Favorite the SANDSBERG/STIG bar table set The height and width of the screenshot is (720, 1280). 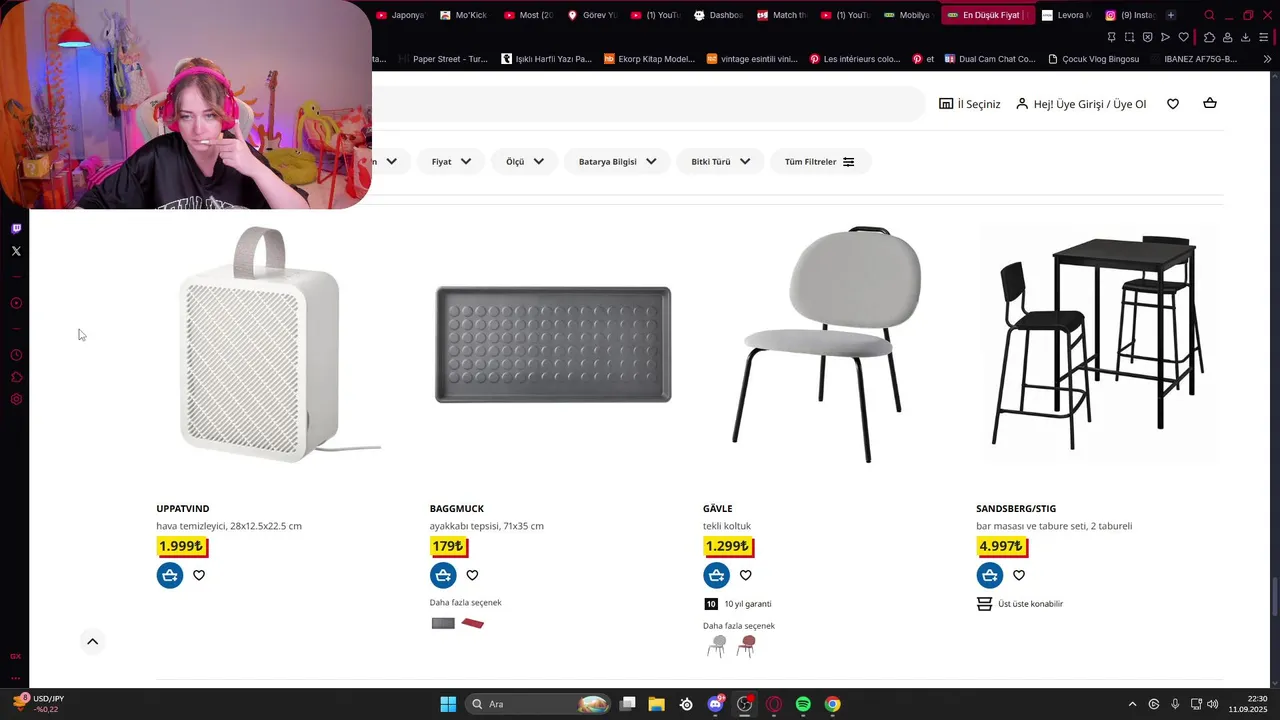coord(1019,575)
